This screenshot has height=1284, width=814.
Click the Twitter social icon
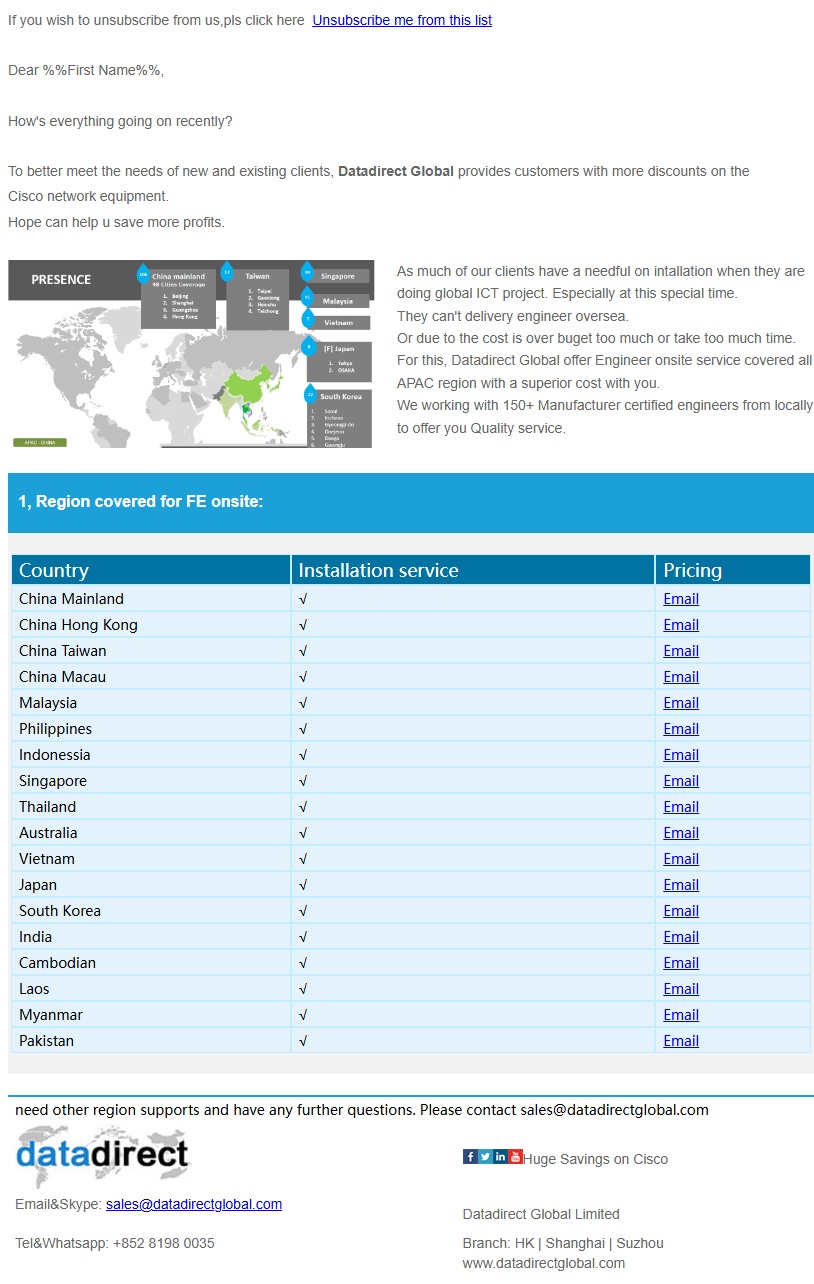[x=485, y=1157]
